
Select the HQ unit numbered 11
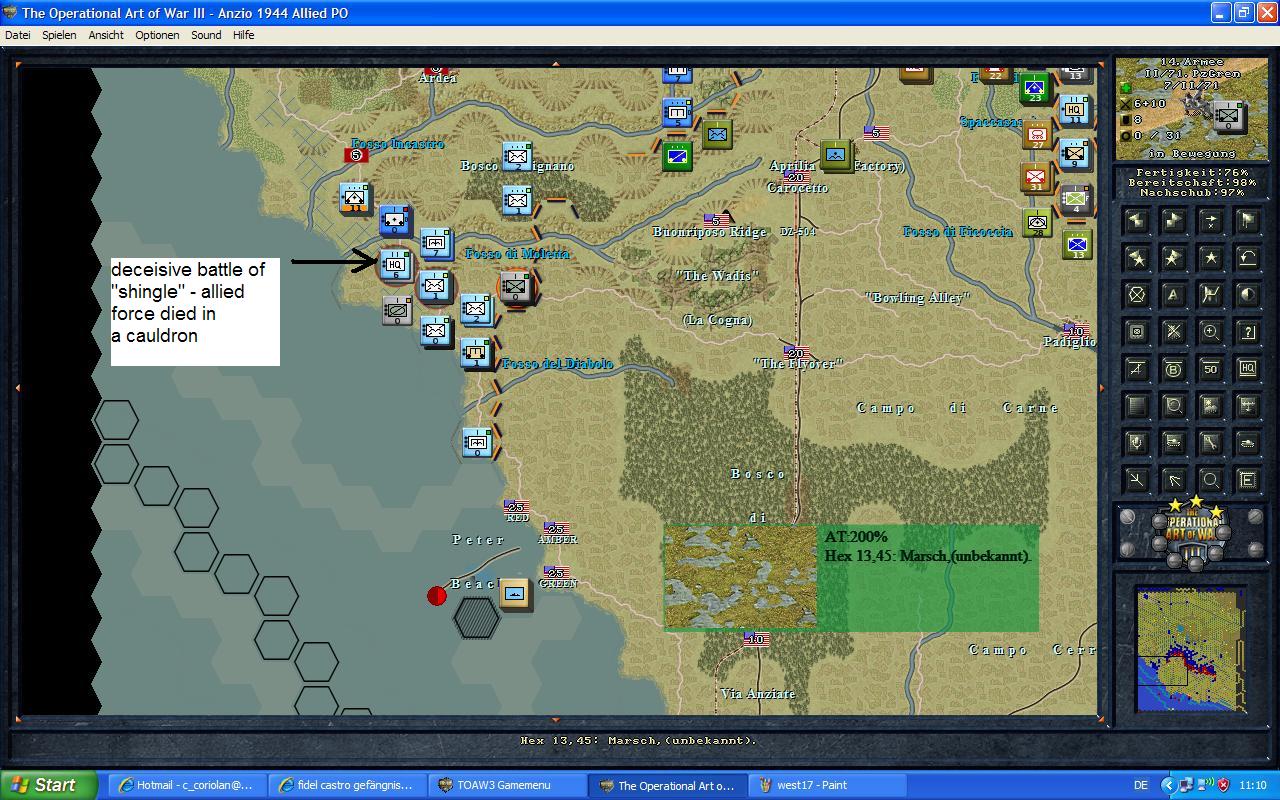pyautogui.click(x=1075, y=110)
